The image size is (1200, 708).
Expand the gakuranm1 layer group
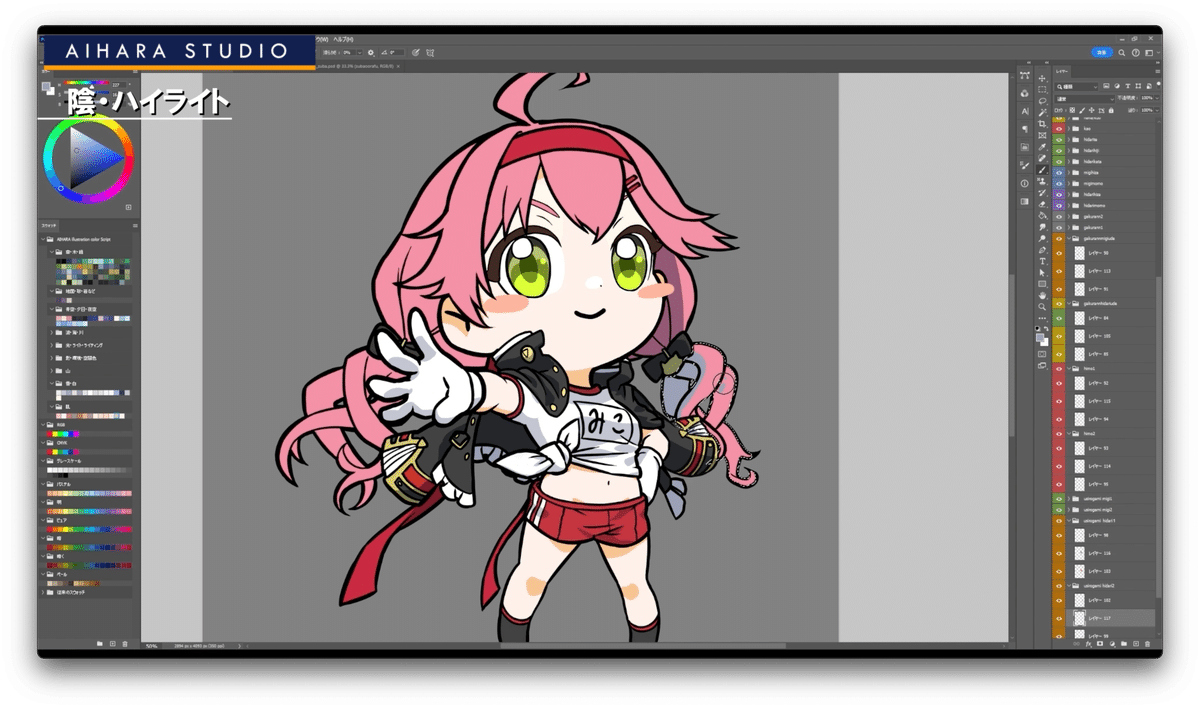point(1069,228)
